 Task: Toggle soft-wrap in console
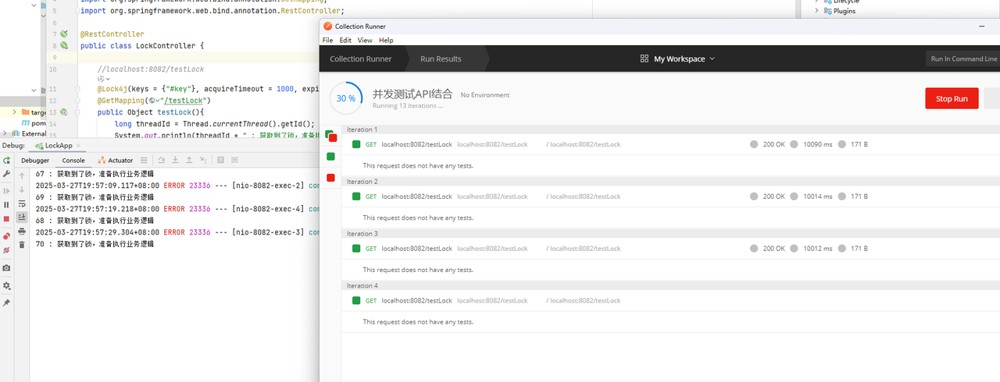pyautogui.click(x=22, y=203)
